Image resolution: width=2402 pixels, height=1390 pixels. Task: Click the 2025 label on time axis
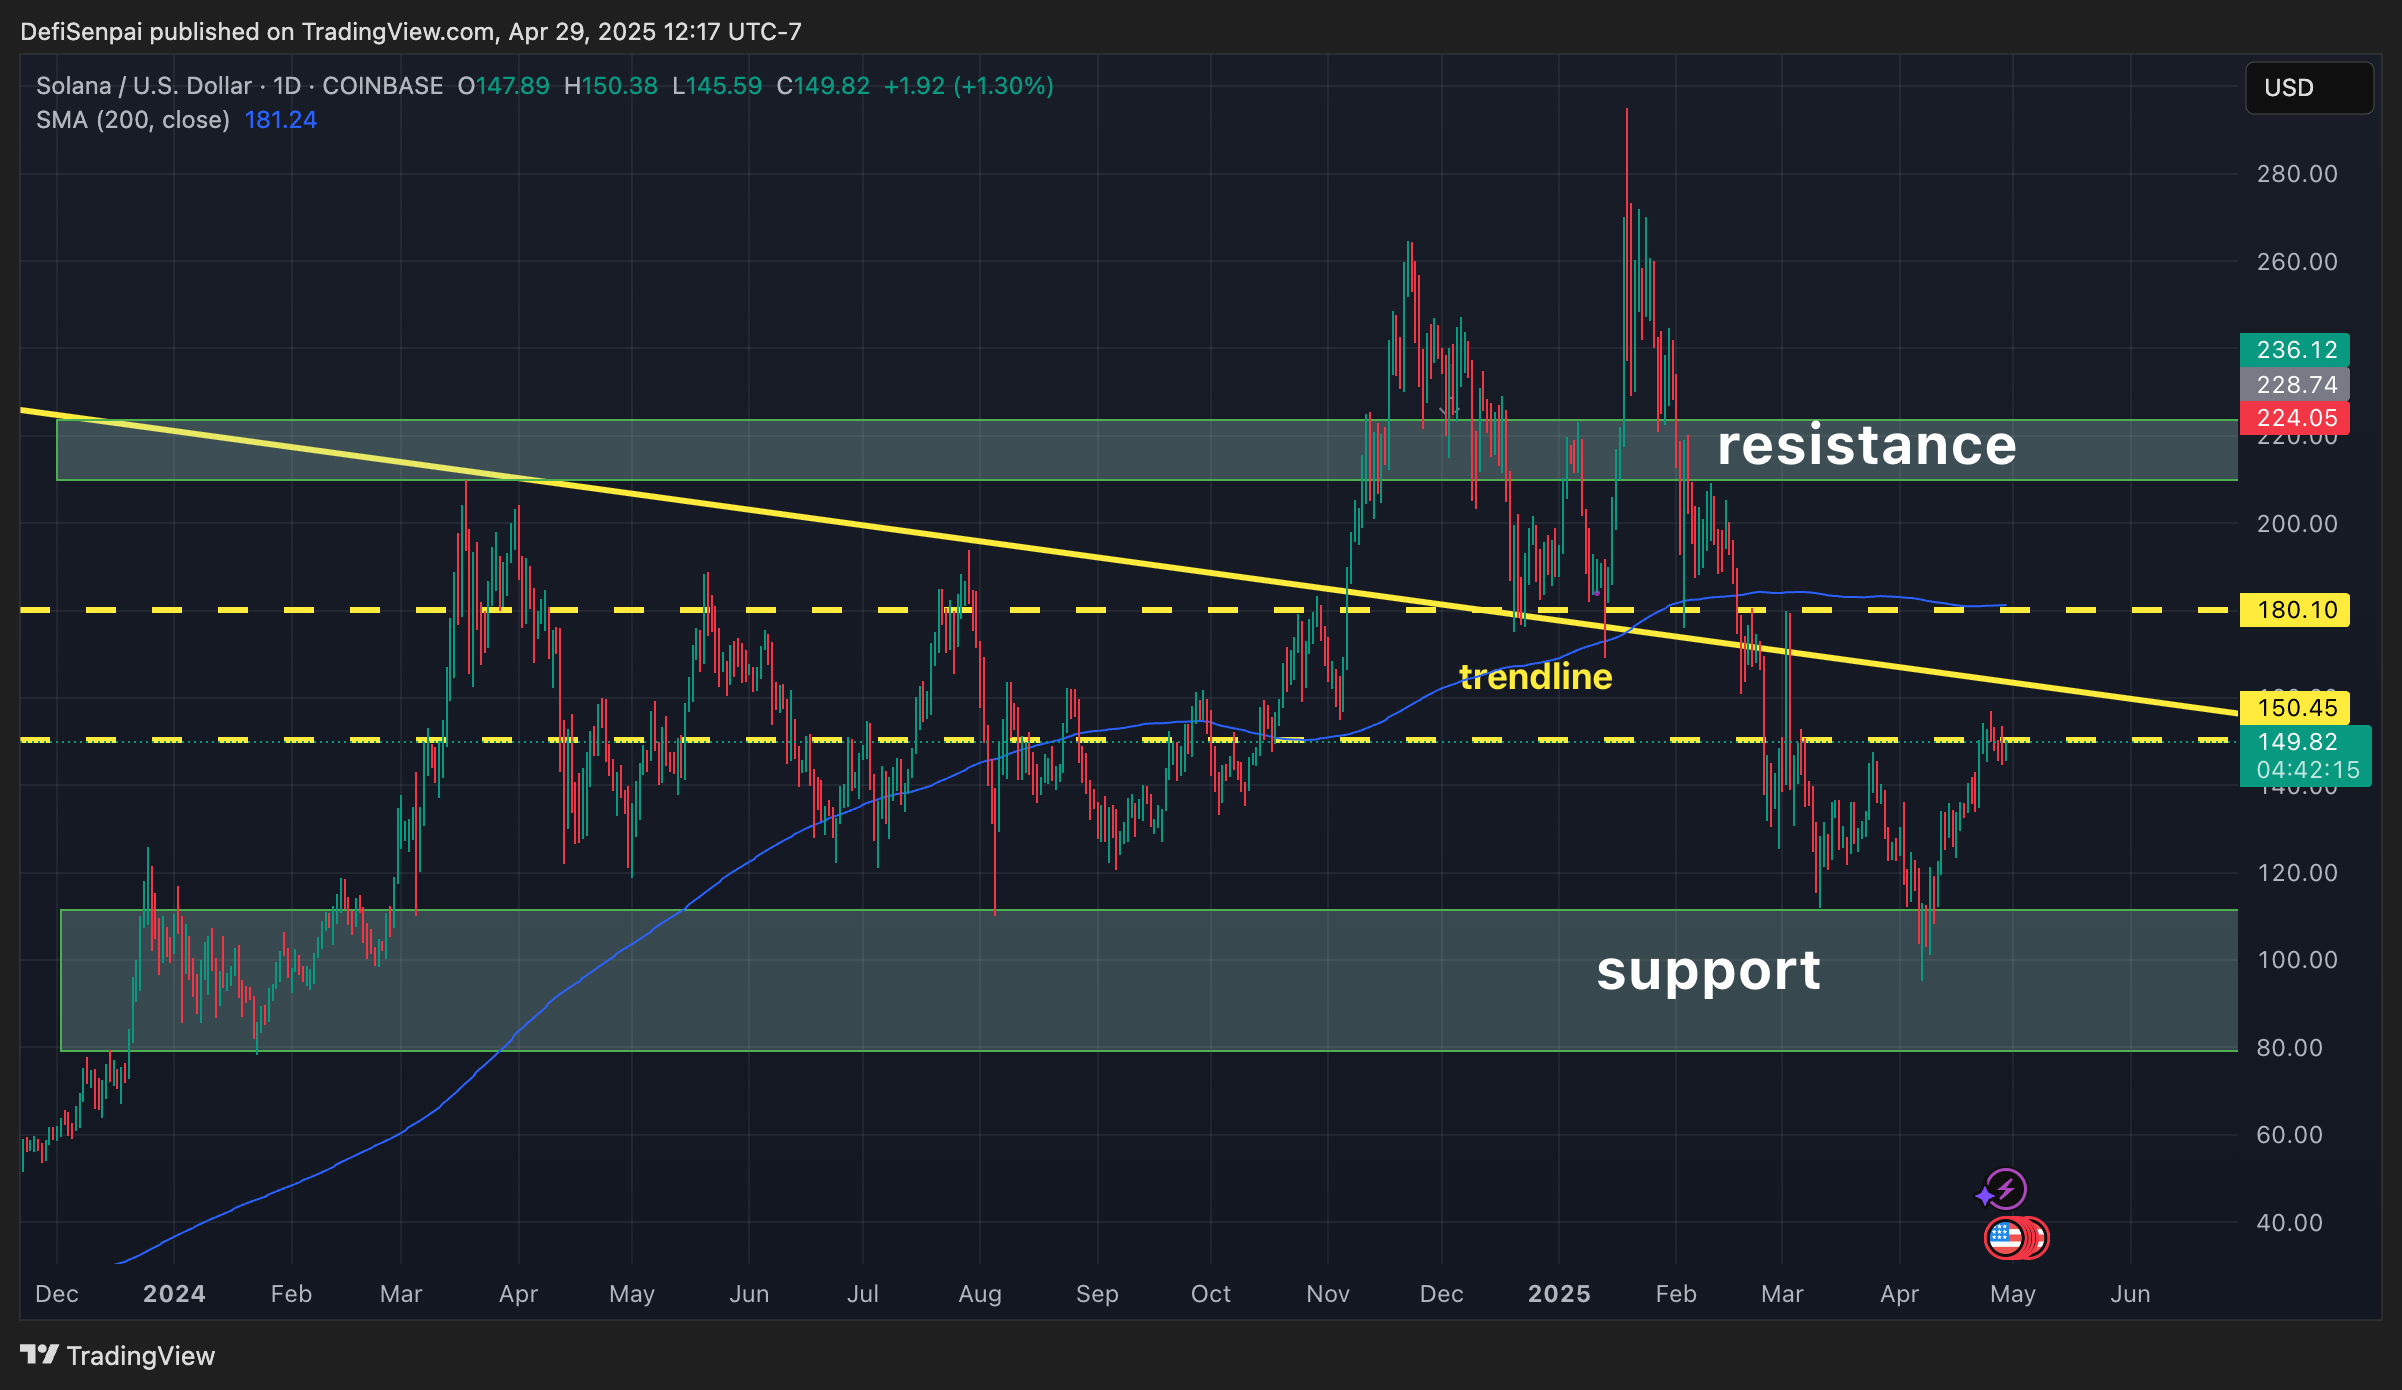[1558, 1294]
